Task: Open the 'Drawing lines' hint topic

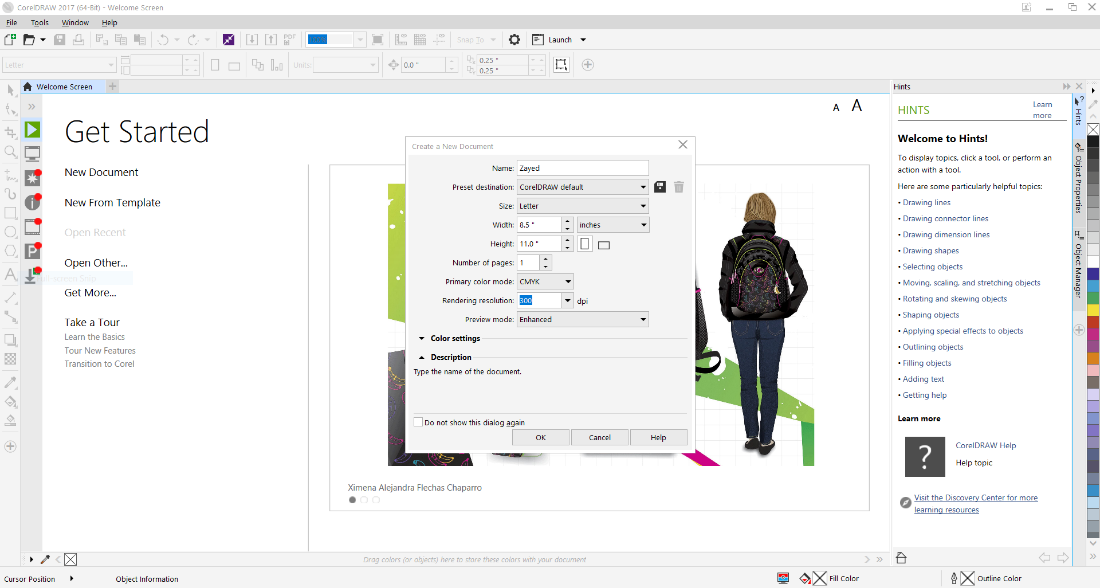Action: 926,203
